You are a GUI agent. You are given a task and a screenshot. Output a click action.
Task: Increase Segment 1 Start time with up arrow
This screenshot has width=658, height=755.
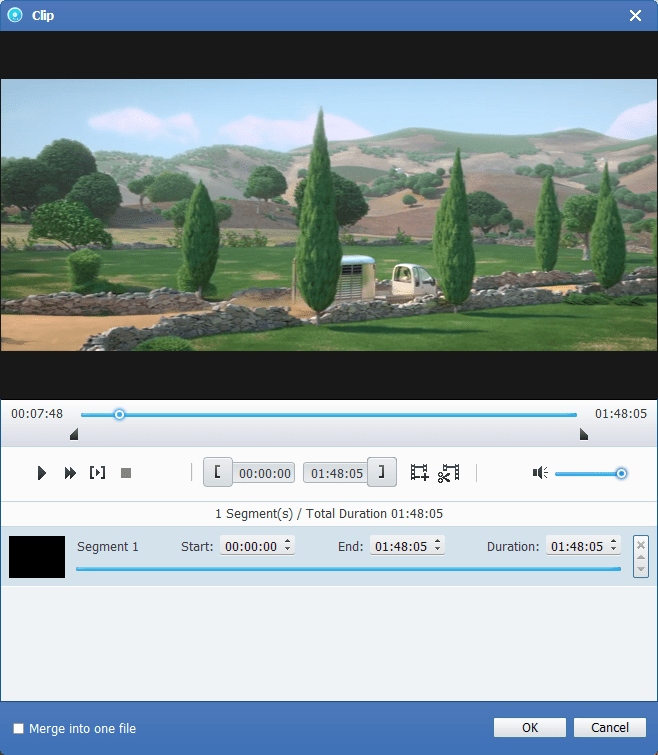point(287,541)
